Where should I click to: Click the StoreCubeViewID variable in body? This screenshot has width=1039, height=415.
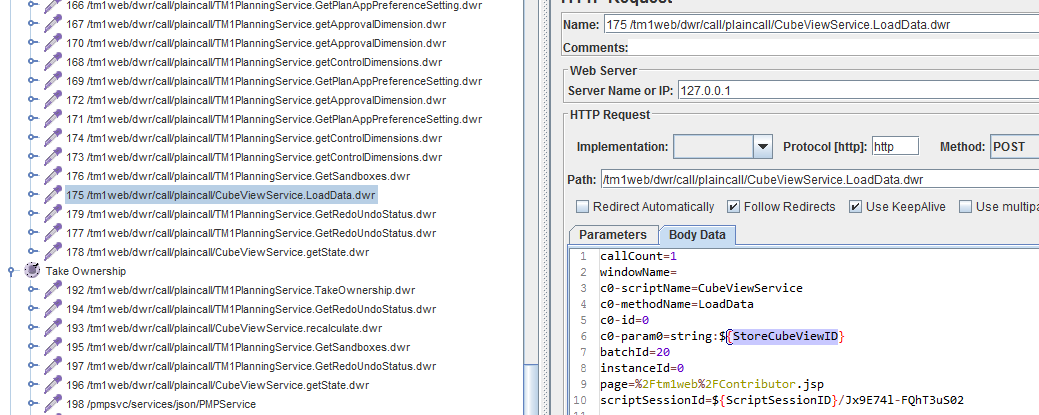tap(785, 337)
